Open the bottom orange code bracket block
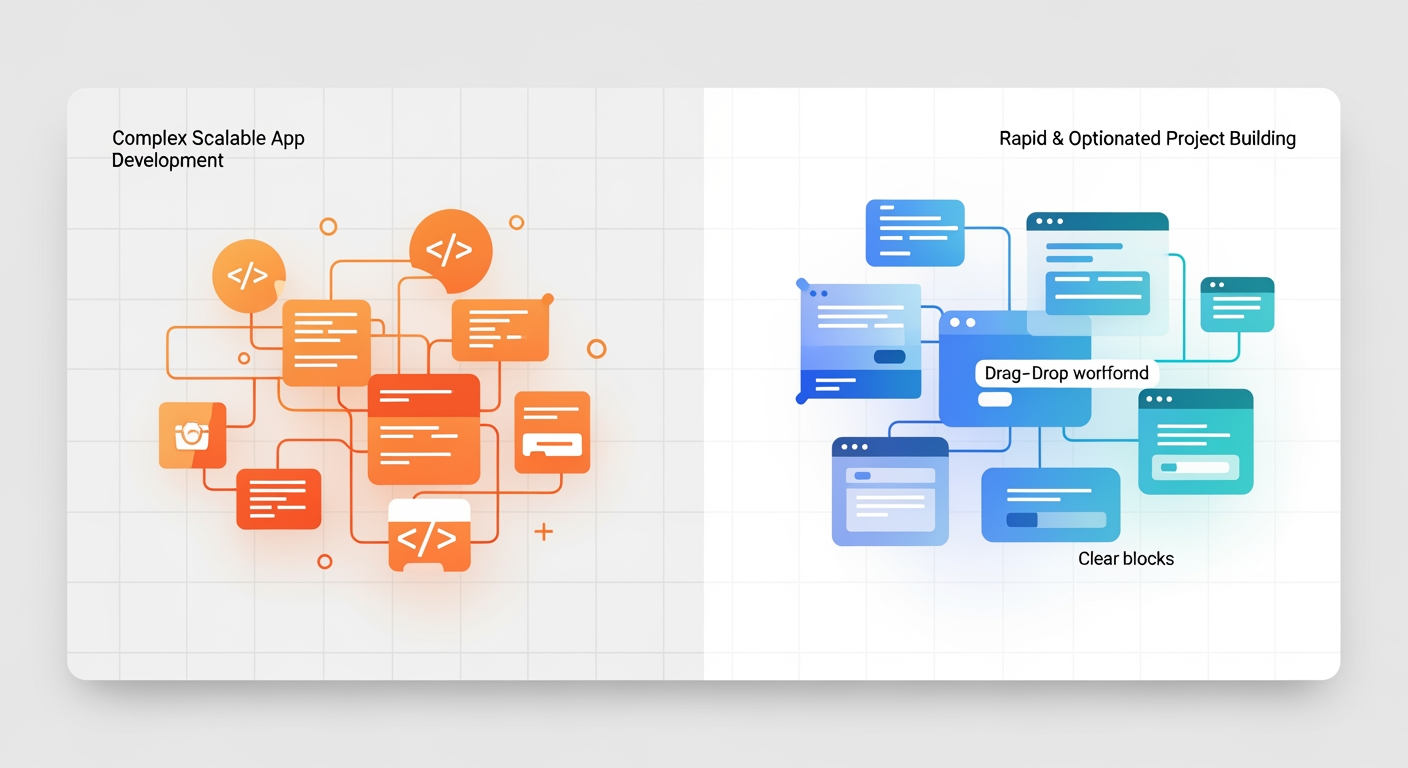The image size is (1408, 768). (x=428, y=537)
